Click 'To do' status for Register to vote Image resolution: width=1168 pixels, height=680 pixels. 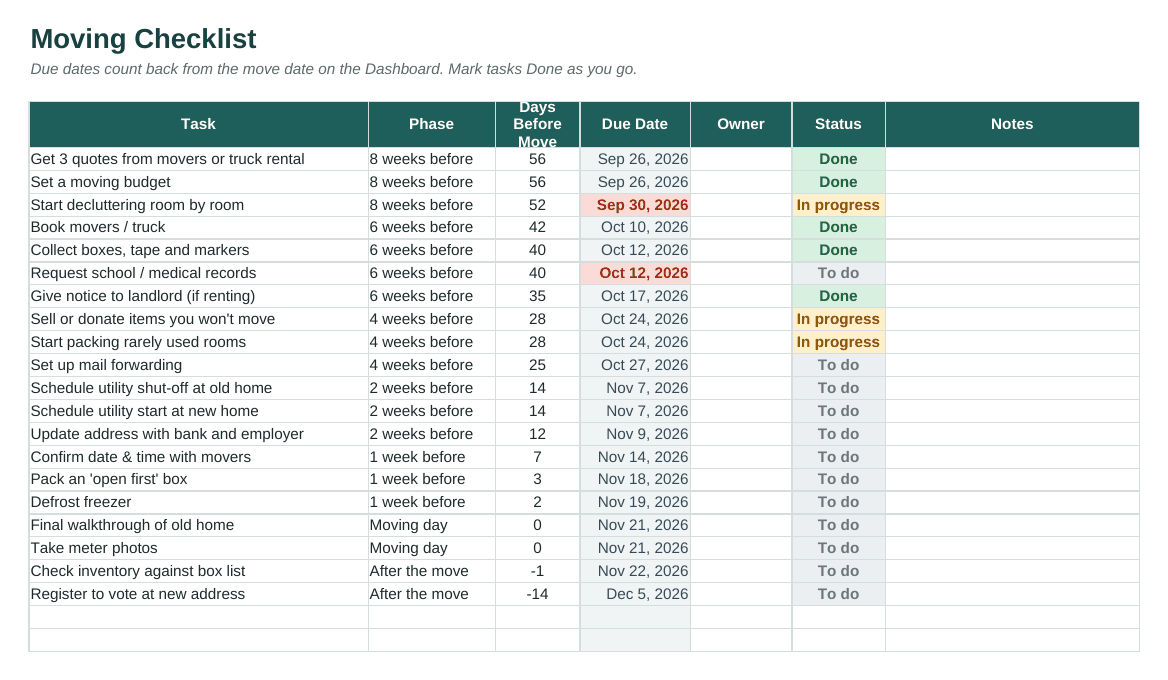[x=838, y=595]
